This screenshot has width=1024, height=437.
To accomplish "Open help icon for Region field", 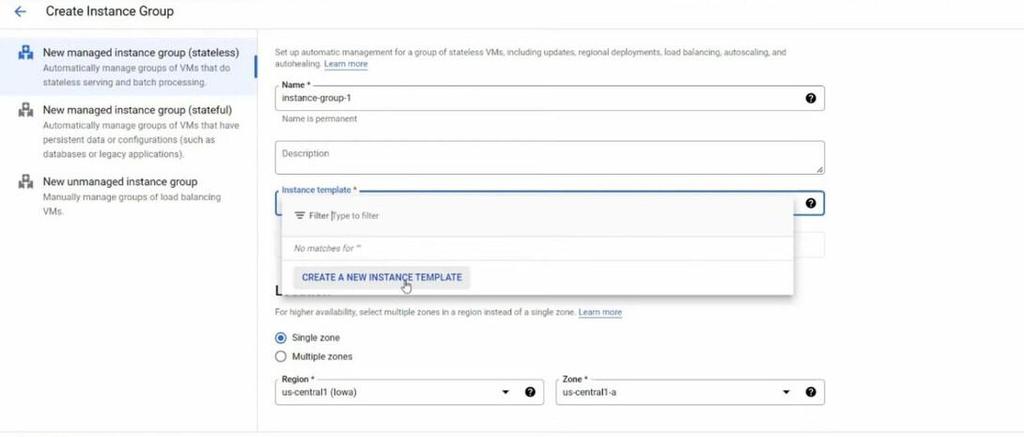I will coord(530,392).
